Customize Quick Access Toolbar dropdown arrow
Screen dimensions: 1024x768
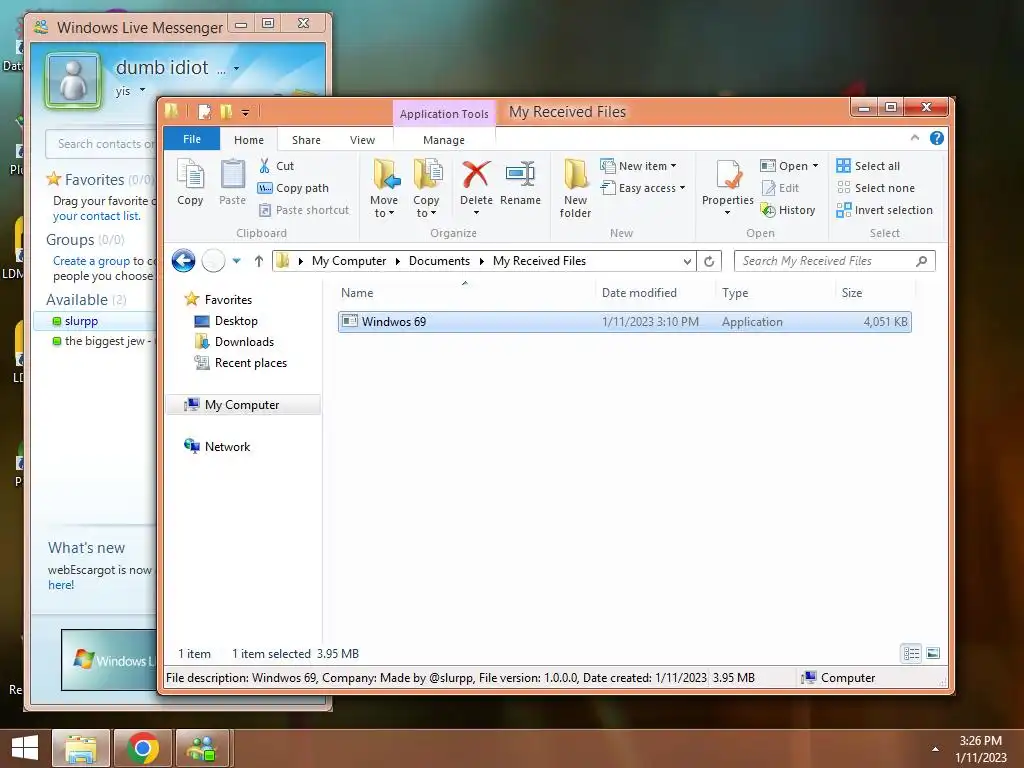click(246, 113)
